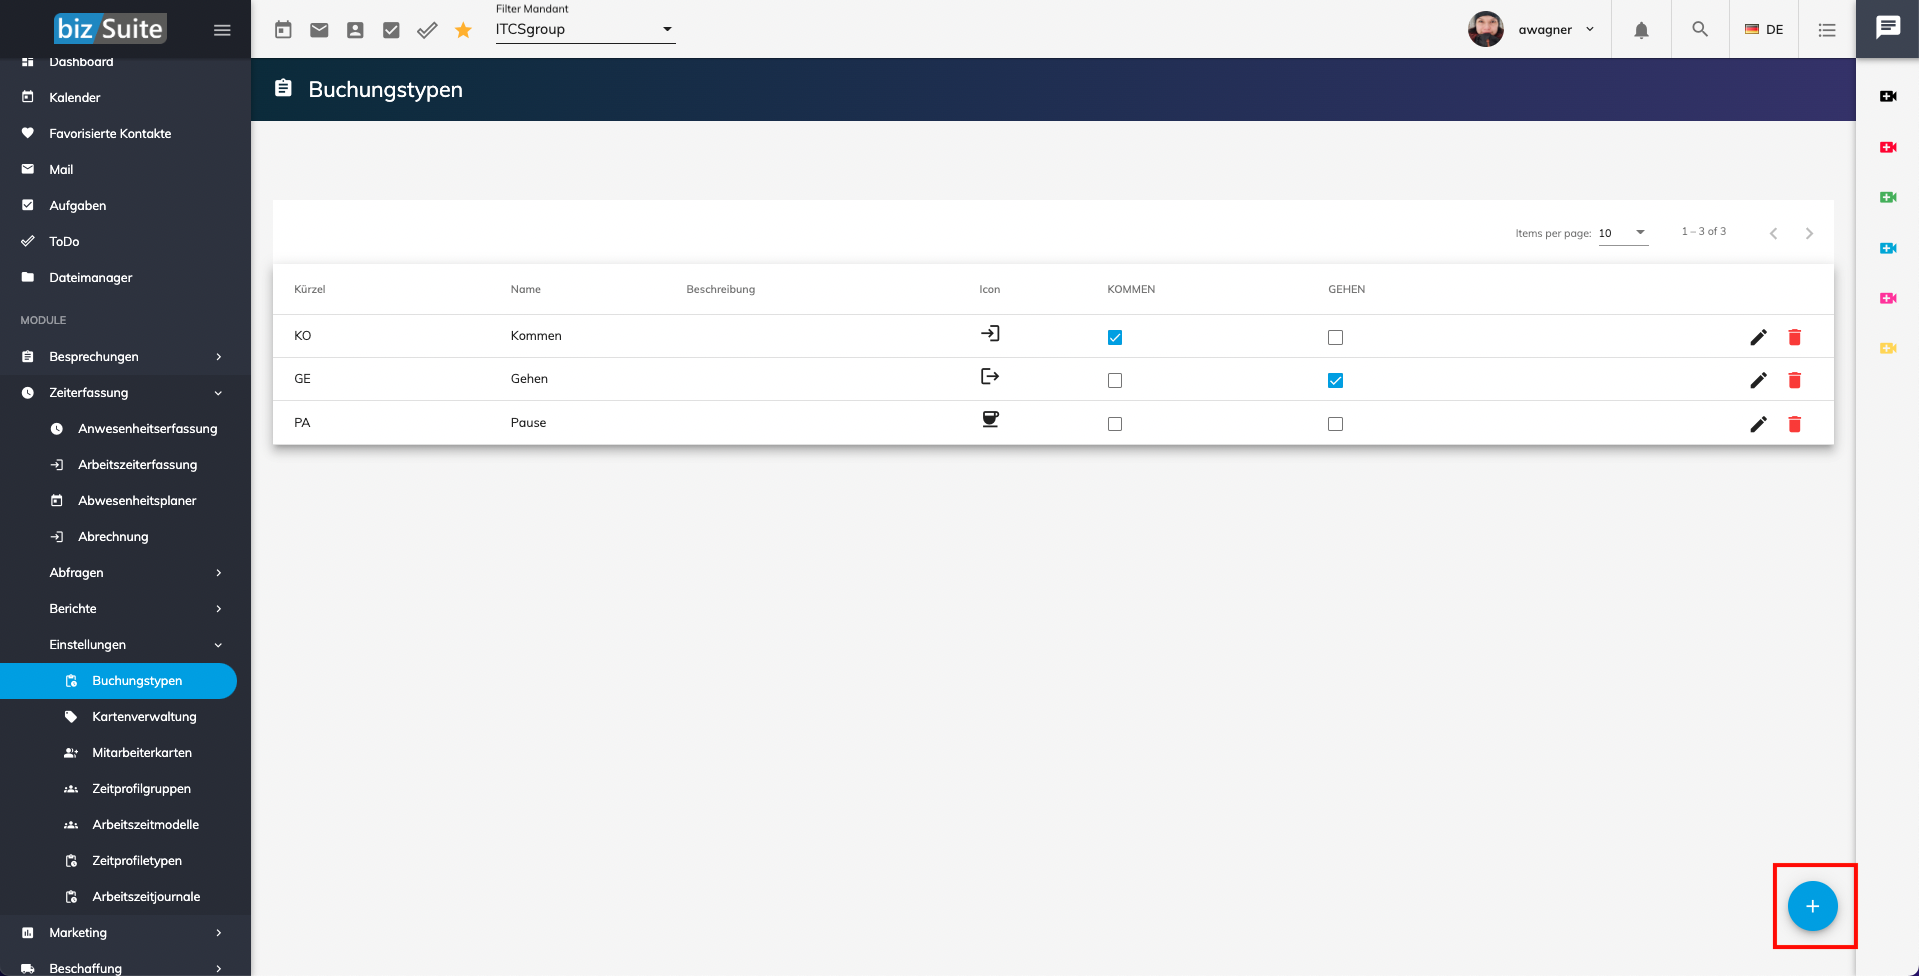Delete the Gehen booking type

pos(1794,380)
